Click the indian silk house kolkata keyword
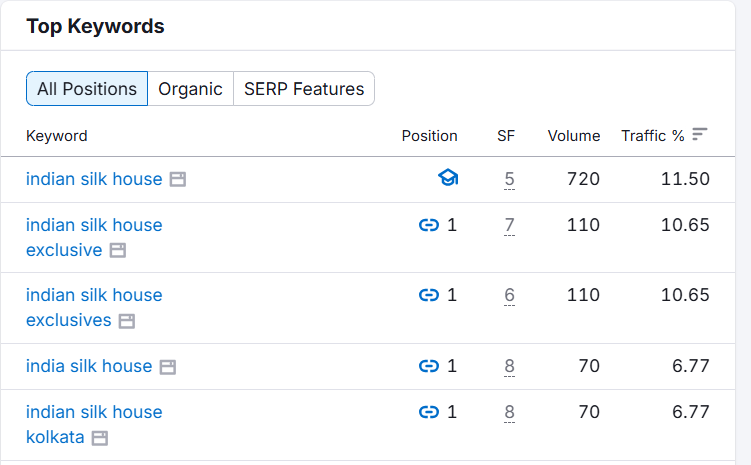The image size is (751, 465). tap(94, 424)
